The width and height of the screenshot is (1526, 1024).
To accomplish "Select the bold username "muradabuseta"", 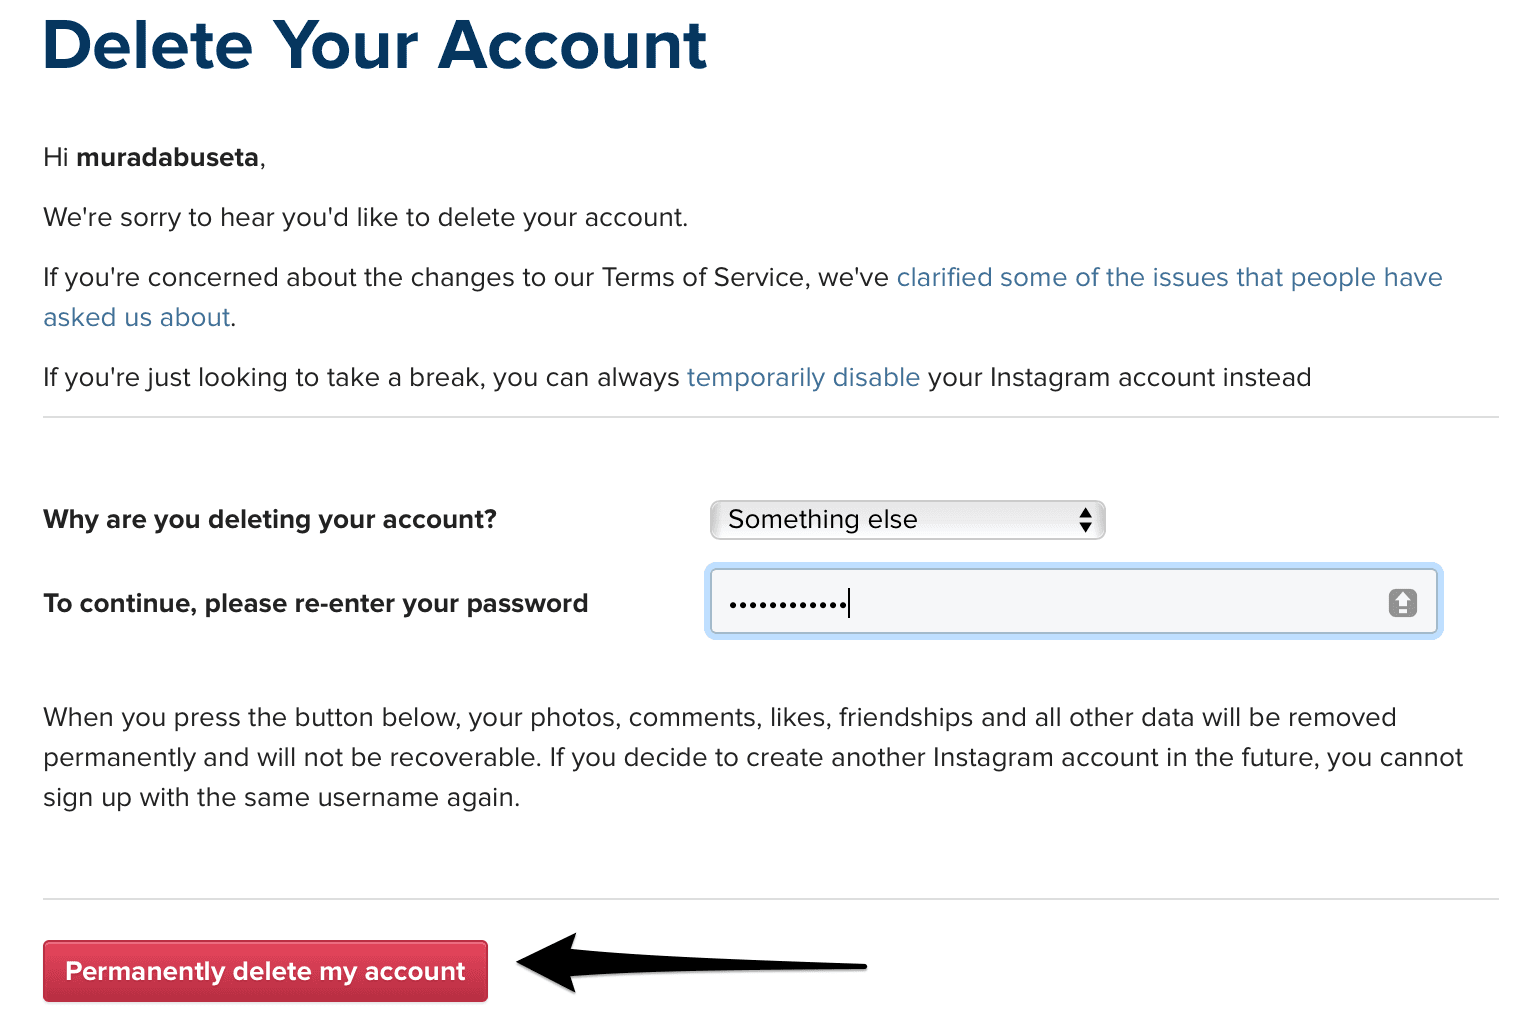I will (167, 158).
